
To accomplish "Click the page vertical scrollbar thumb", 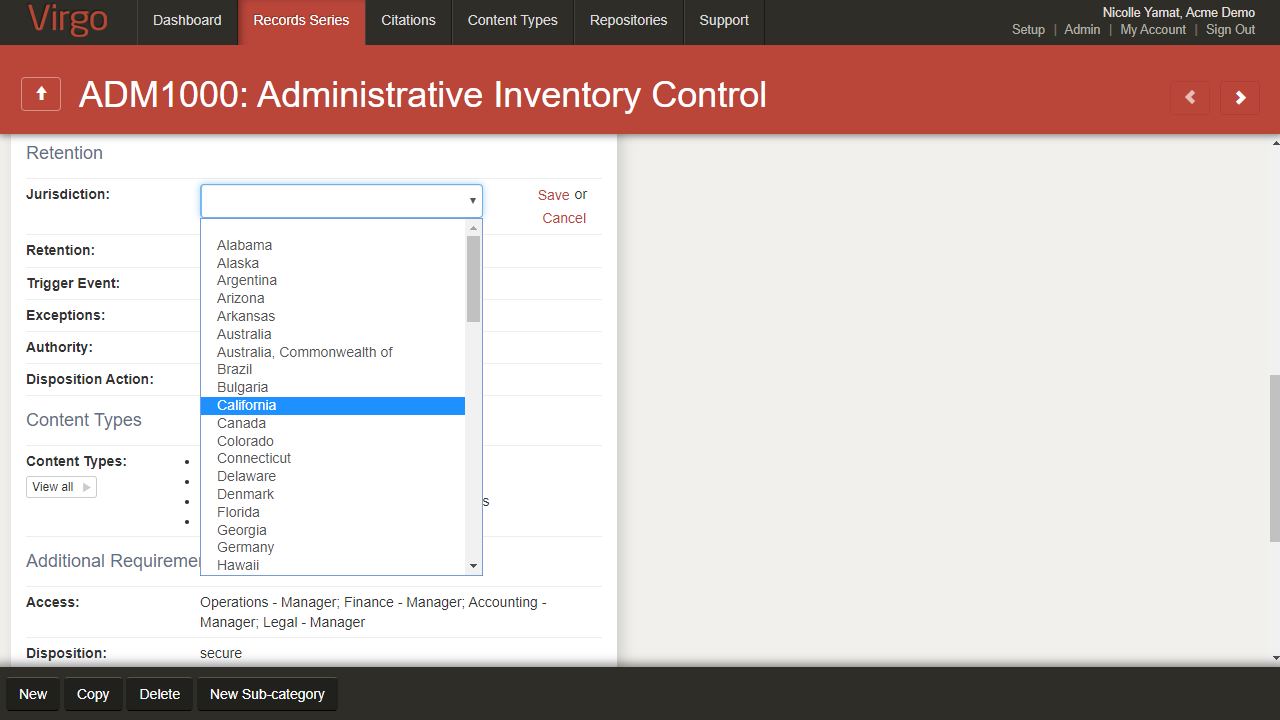I will pos(1274,458).
